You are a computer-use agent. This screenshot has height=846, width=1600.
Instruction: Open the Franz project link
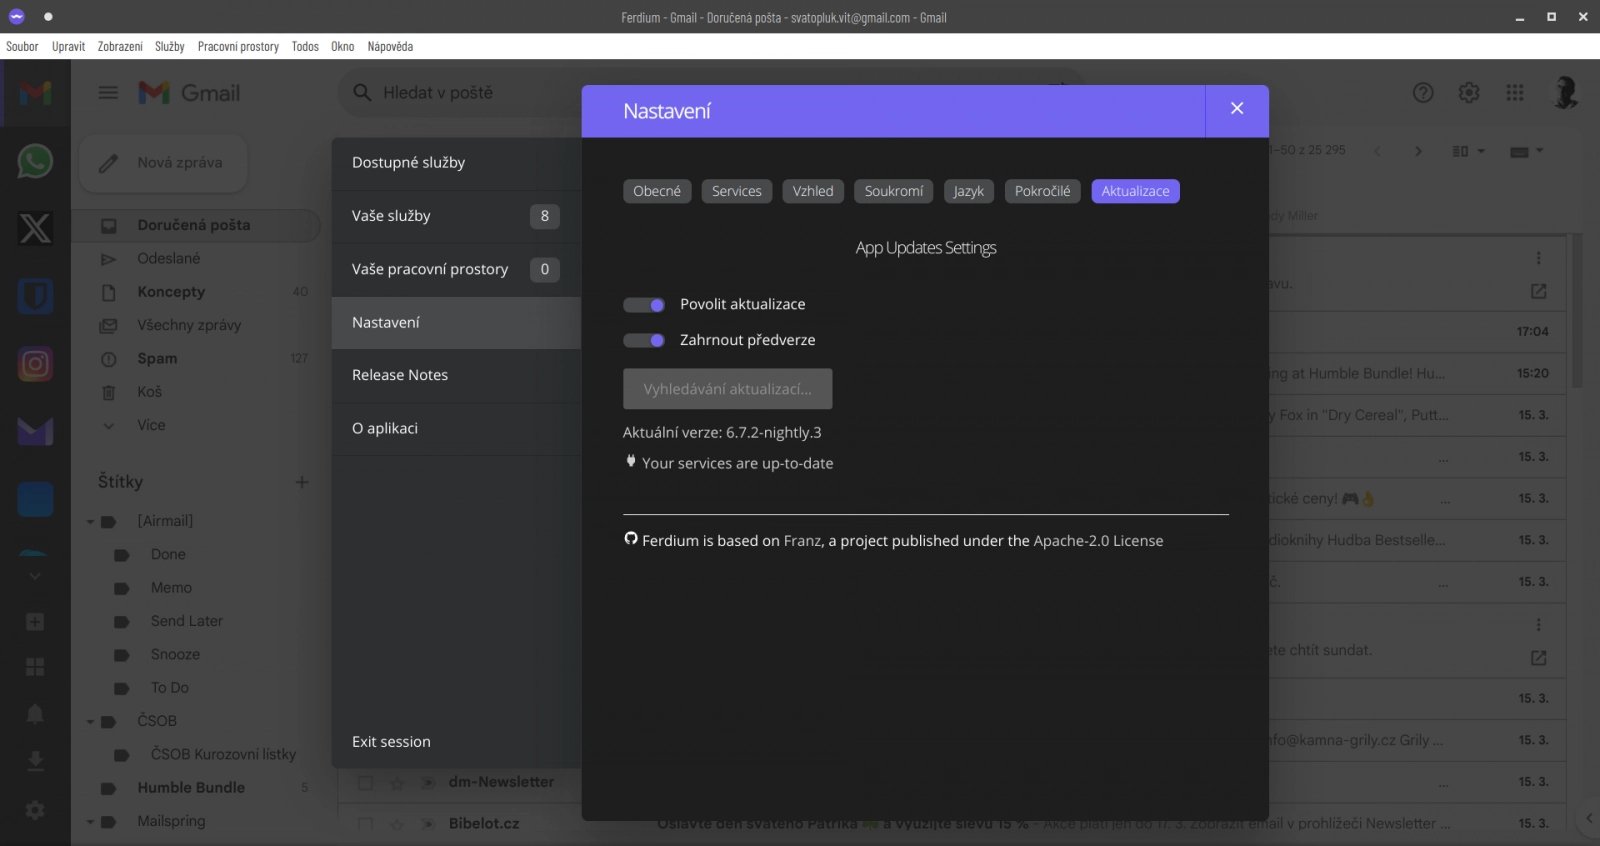click(803, 541)
